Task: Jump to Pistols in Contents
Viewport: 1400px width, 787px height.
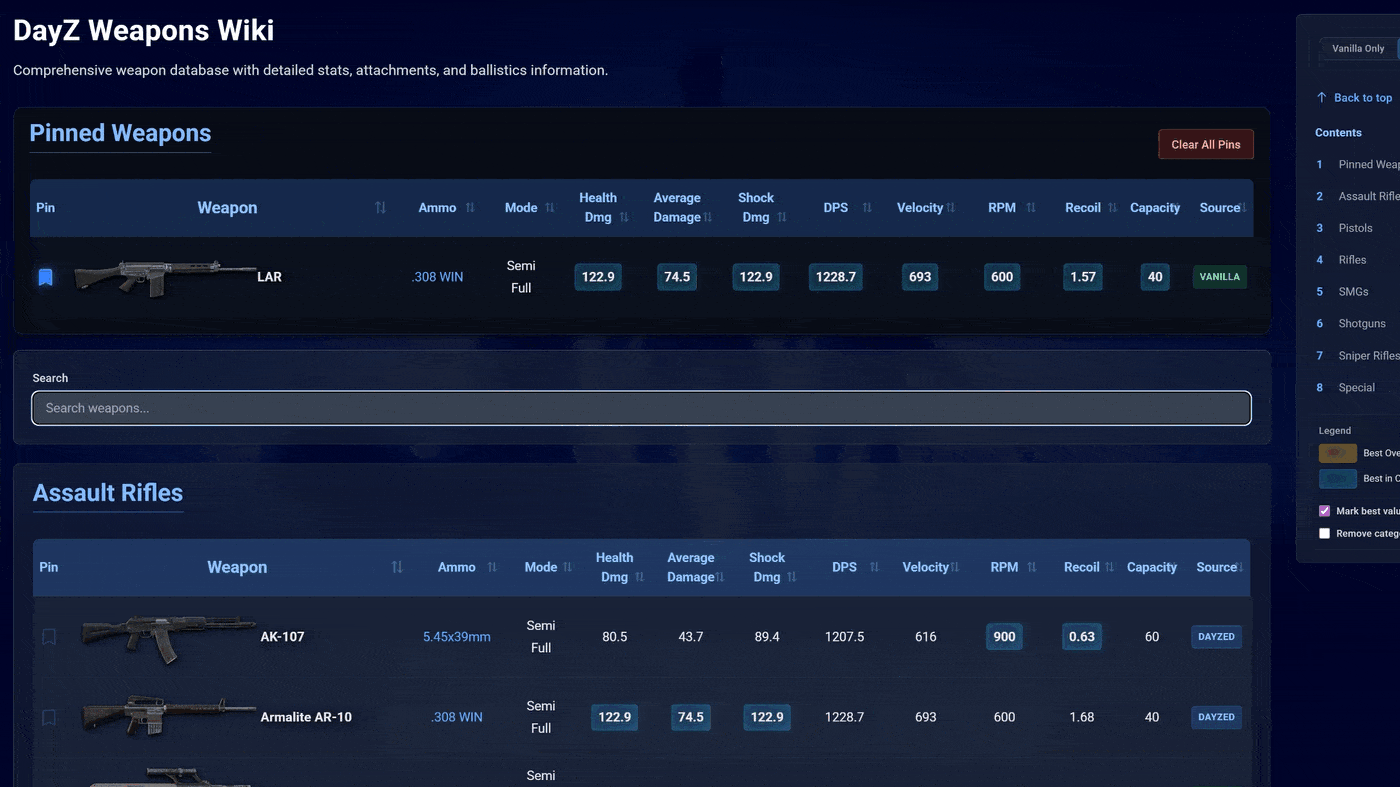Action: 1355,228
